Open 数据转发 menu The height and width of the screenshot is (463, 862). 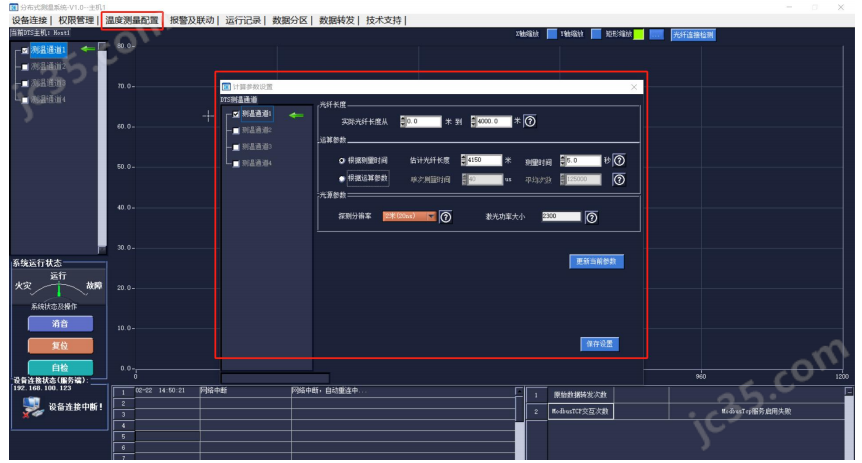click(337, 20)
